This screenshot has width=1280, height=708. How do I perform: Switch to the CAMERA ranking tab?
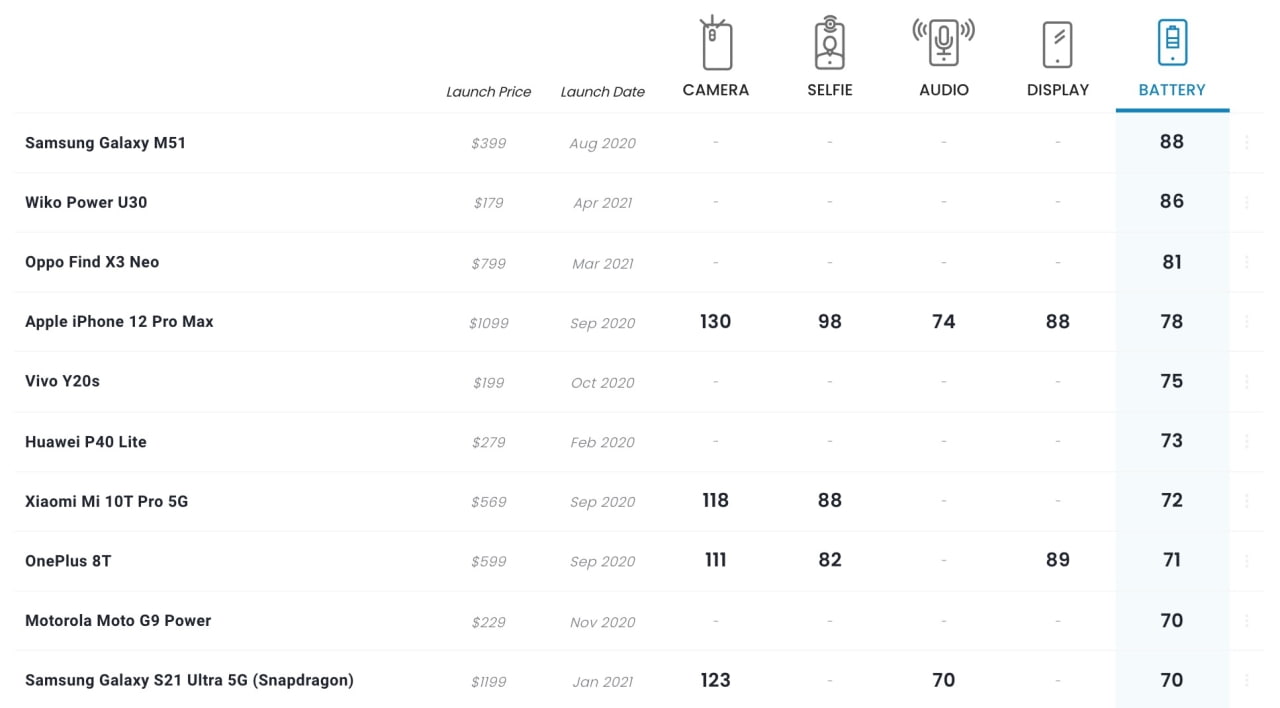pyautogui.click(x=715, y=89)
